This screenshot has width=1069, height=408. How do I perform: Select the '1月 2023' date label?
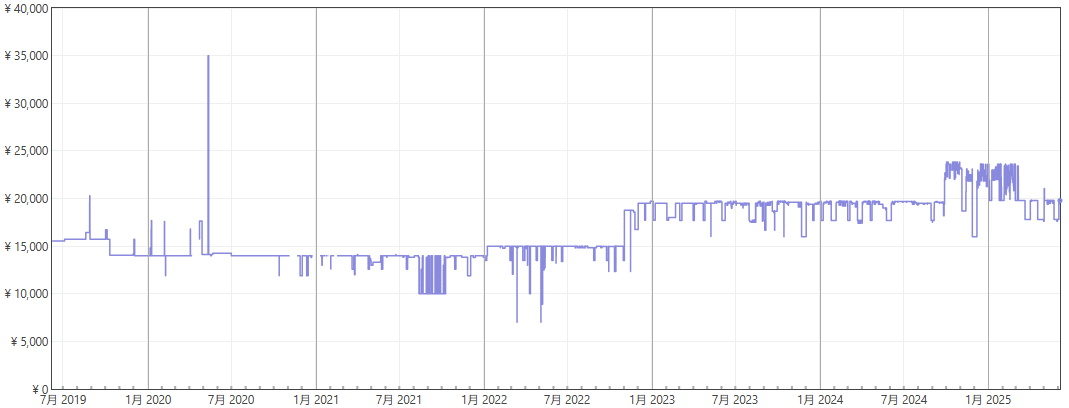click(x=652, y=400)
